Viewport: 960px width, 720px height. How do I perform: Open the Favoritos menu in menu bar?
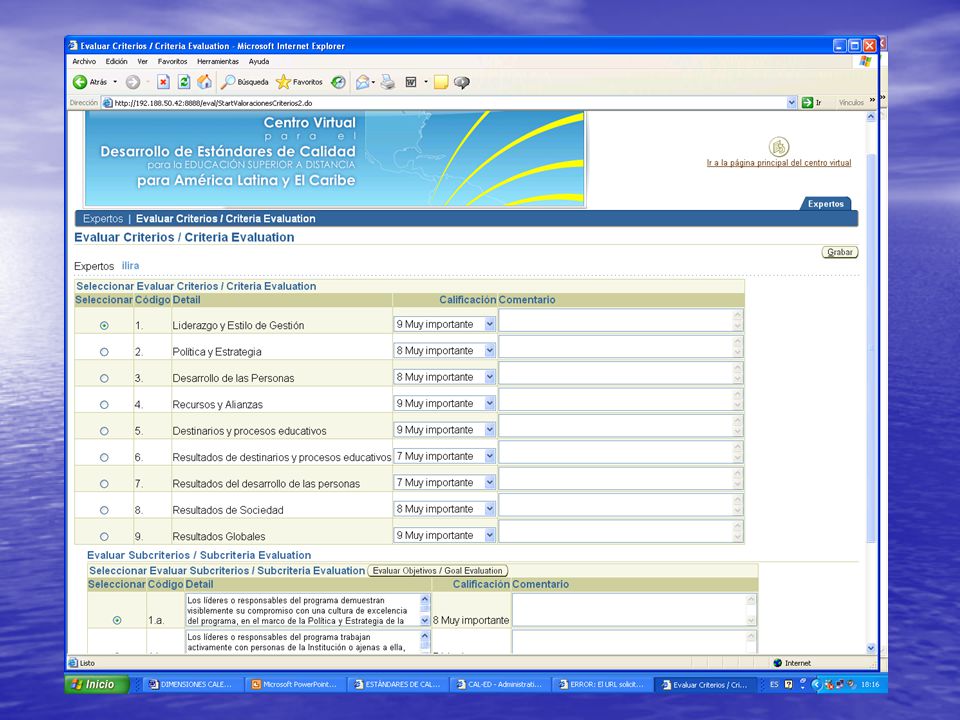(173, 61)
